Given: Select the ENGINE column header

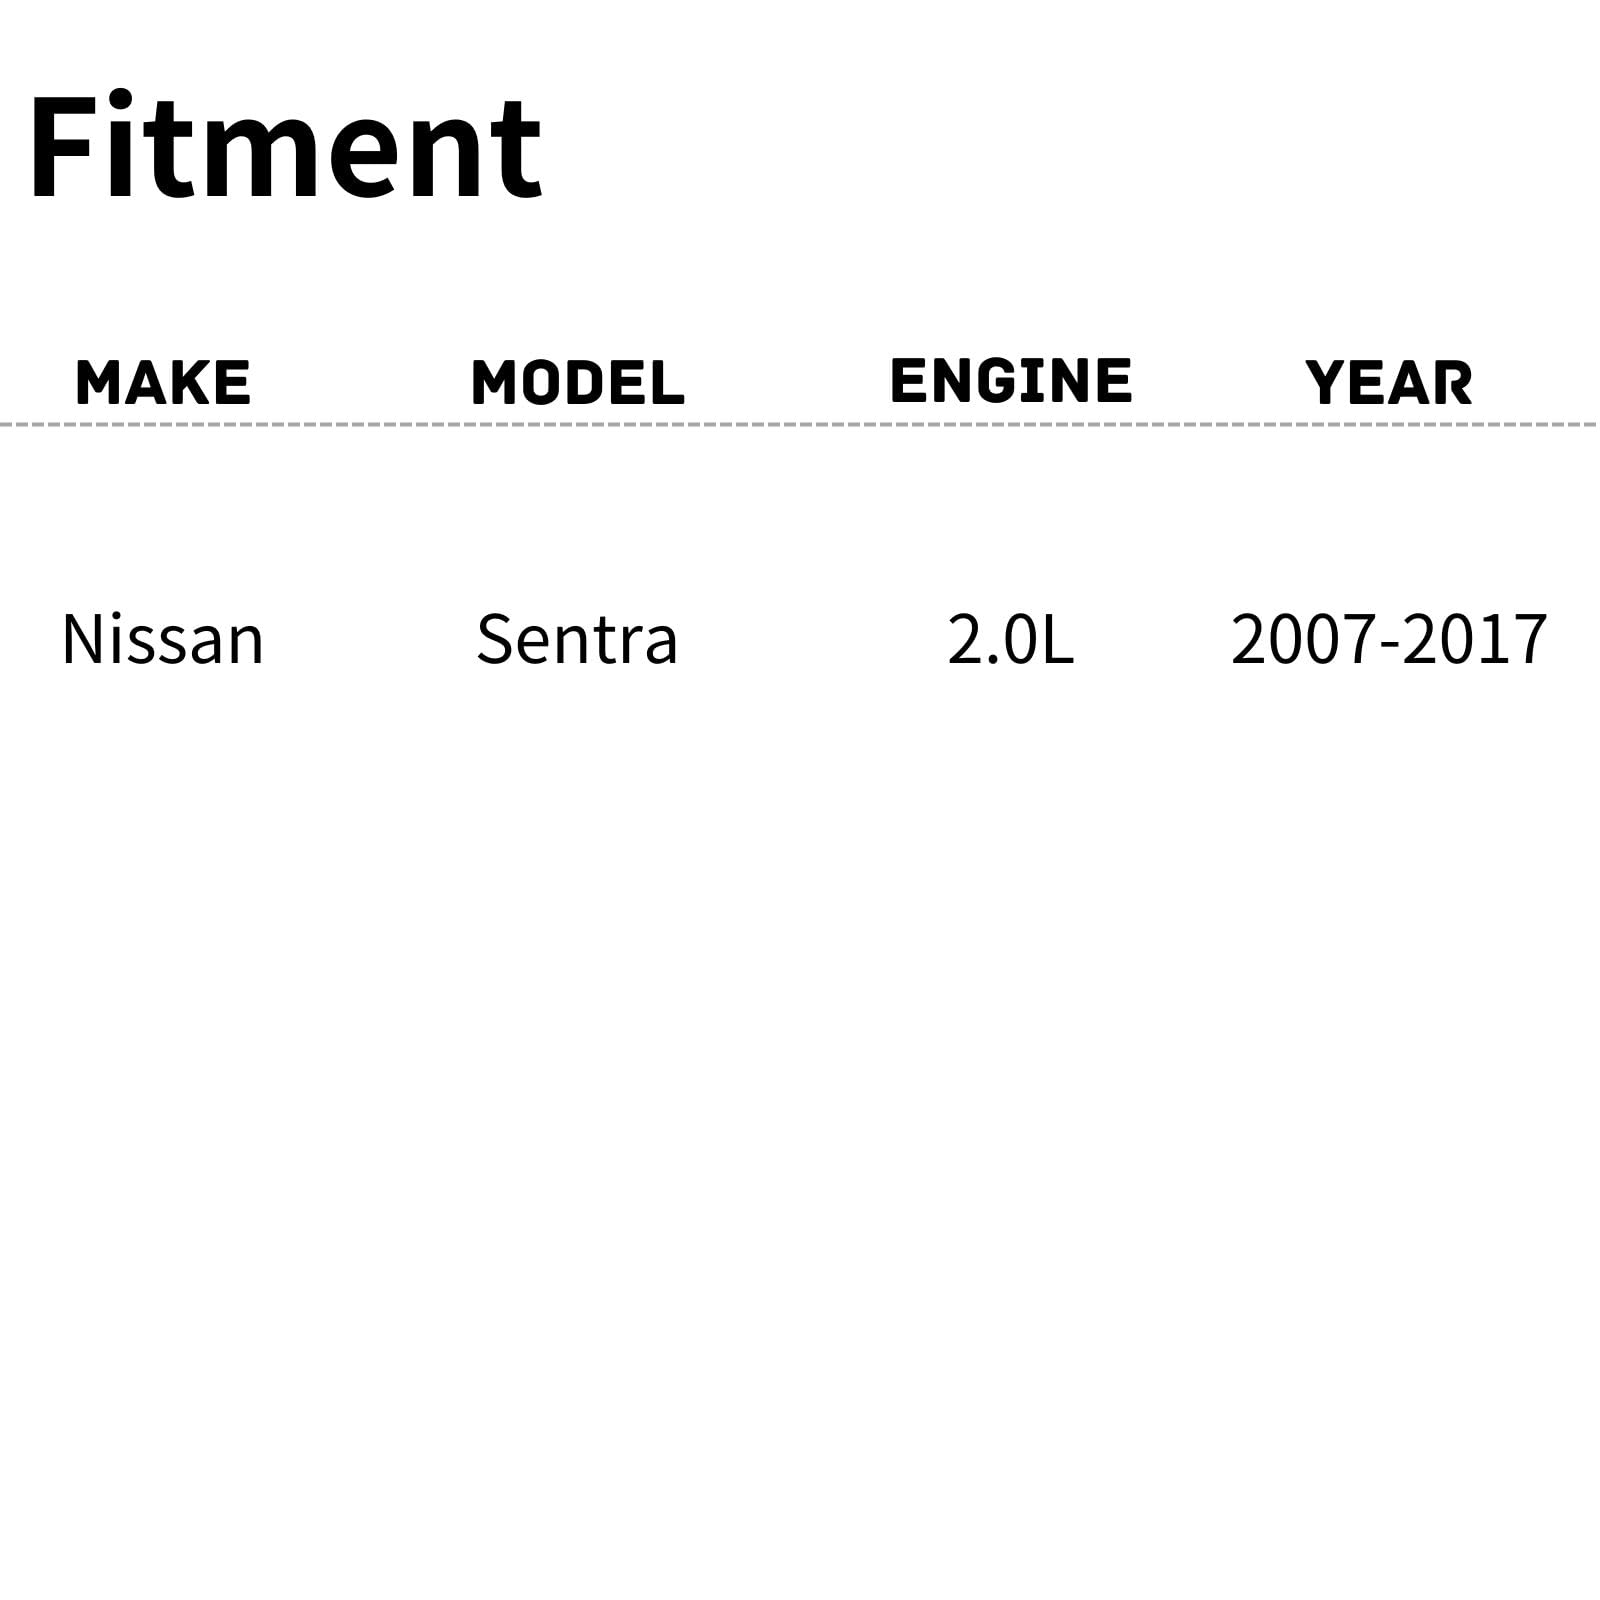Looking at the screenshot, I should 1010,380.
